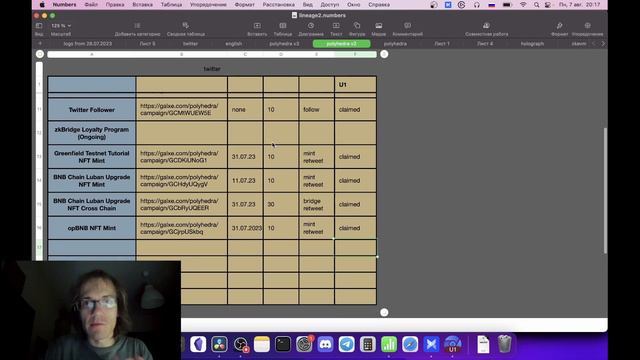This screenshot has height=360, width=640.
Task: Open the Таблица menu
Action: point(171,4)
